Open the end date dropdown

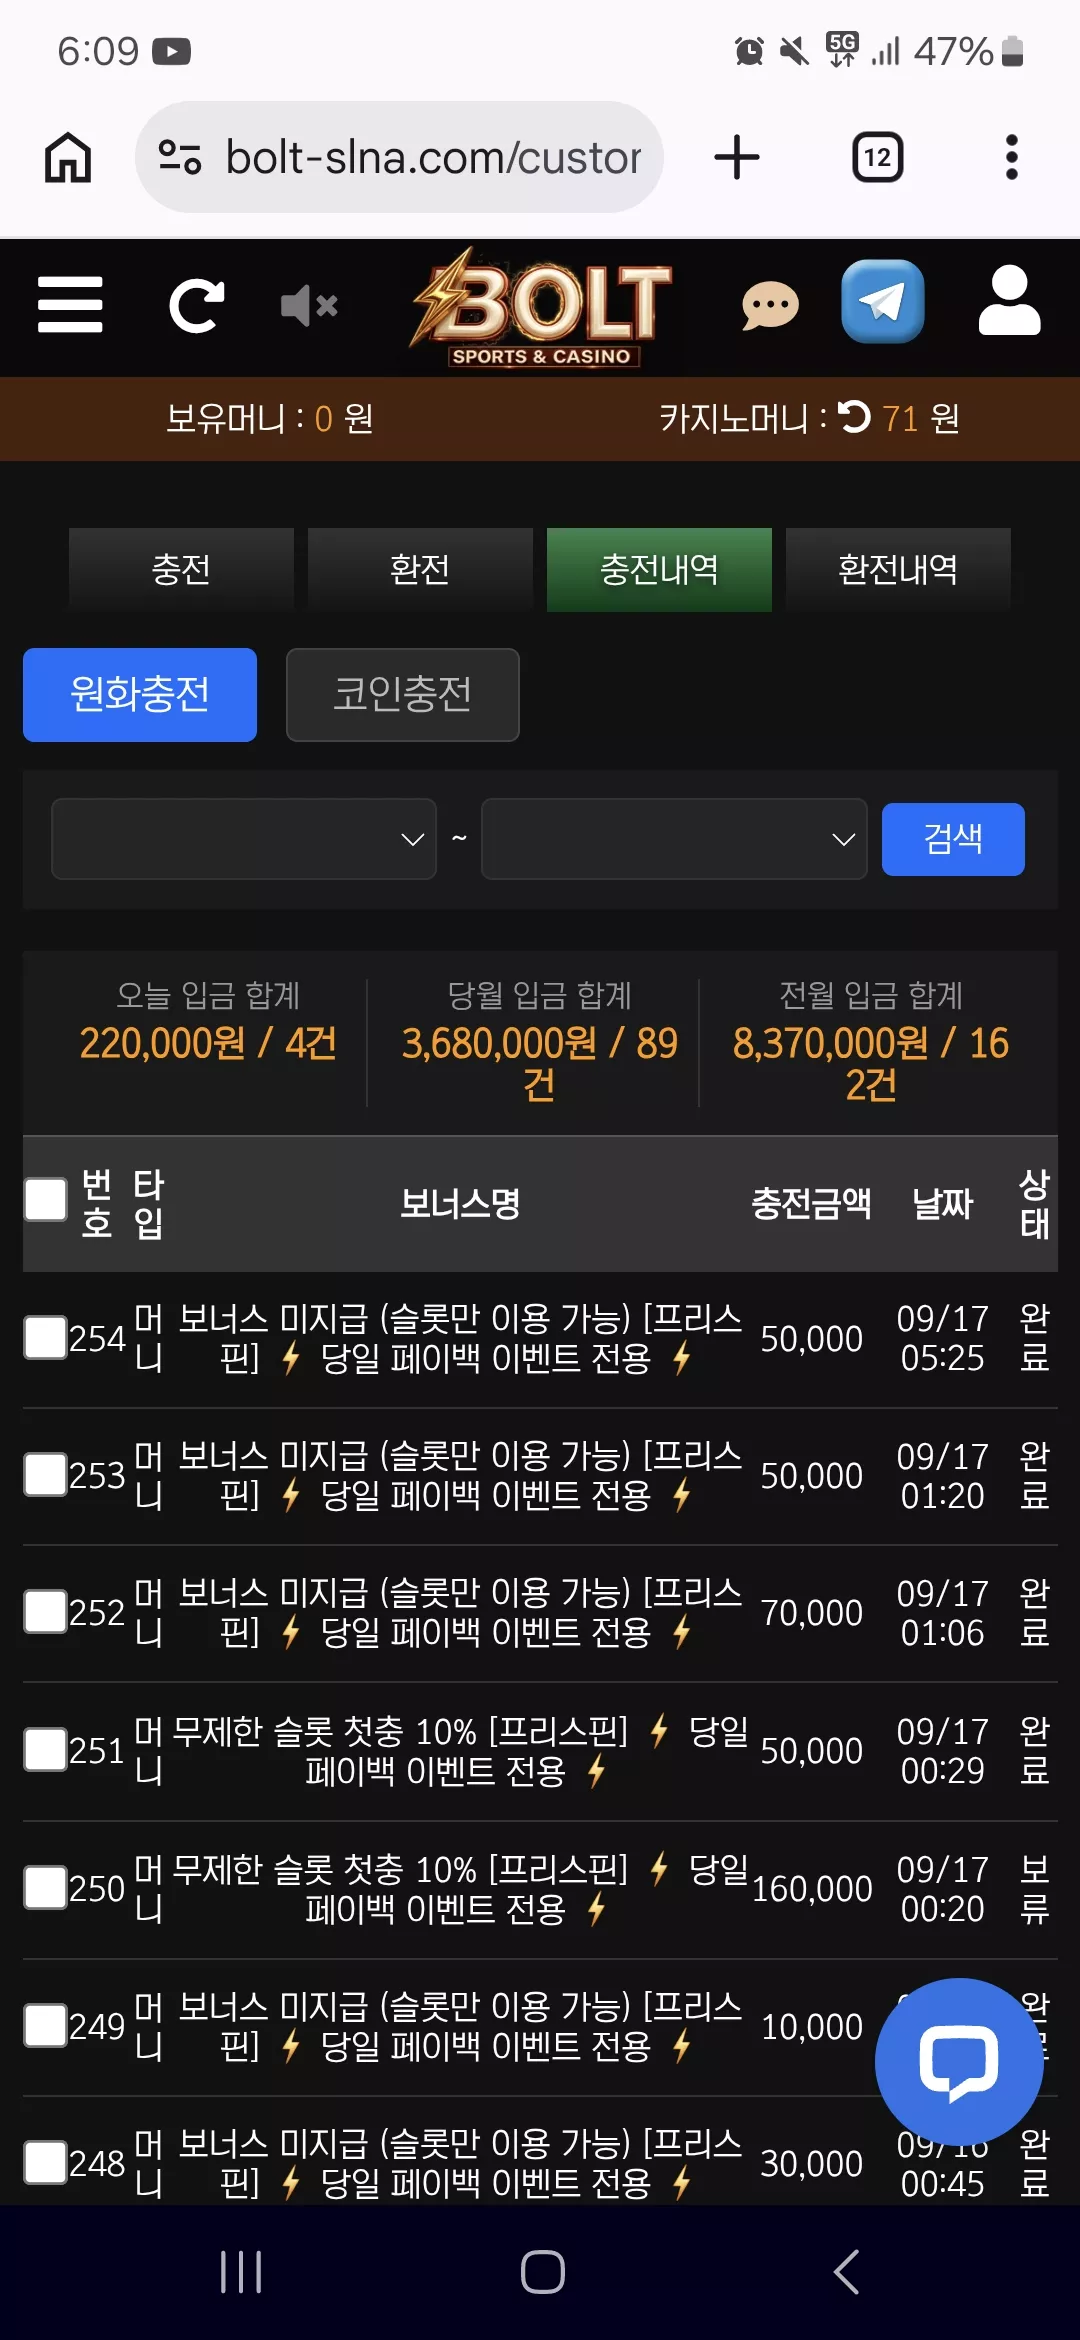[674, 839]
